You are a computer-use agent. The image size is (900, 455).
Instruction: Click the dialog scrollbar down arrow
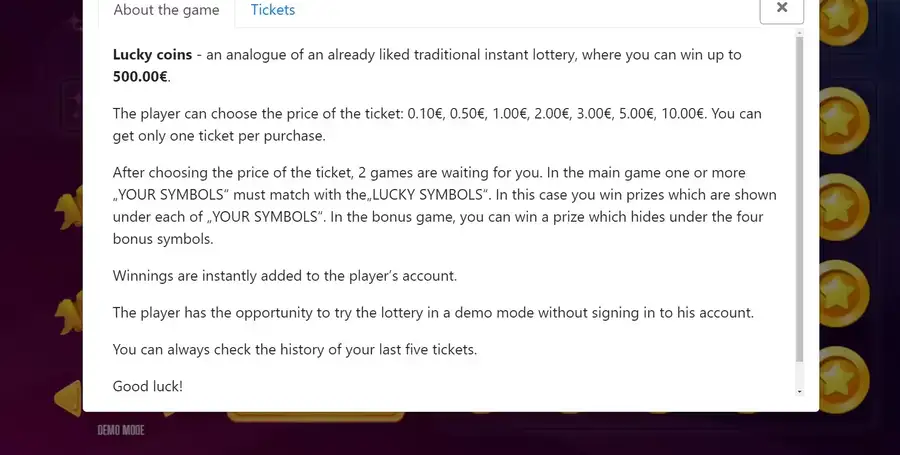(800, 391)
